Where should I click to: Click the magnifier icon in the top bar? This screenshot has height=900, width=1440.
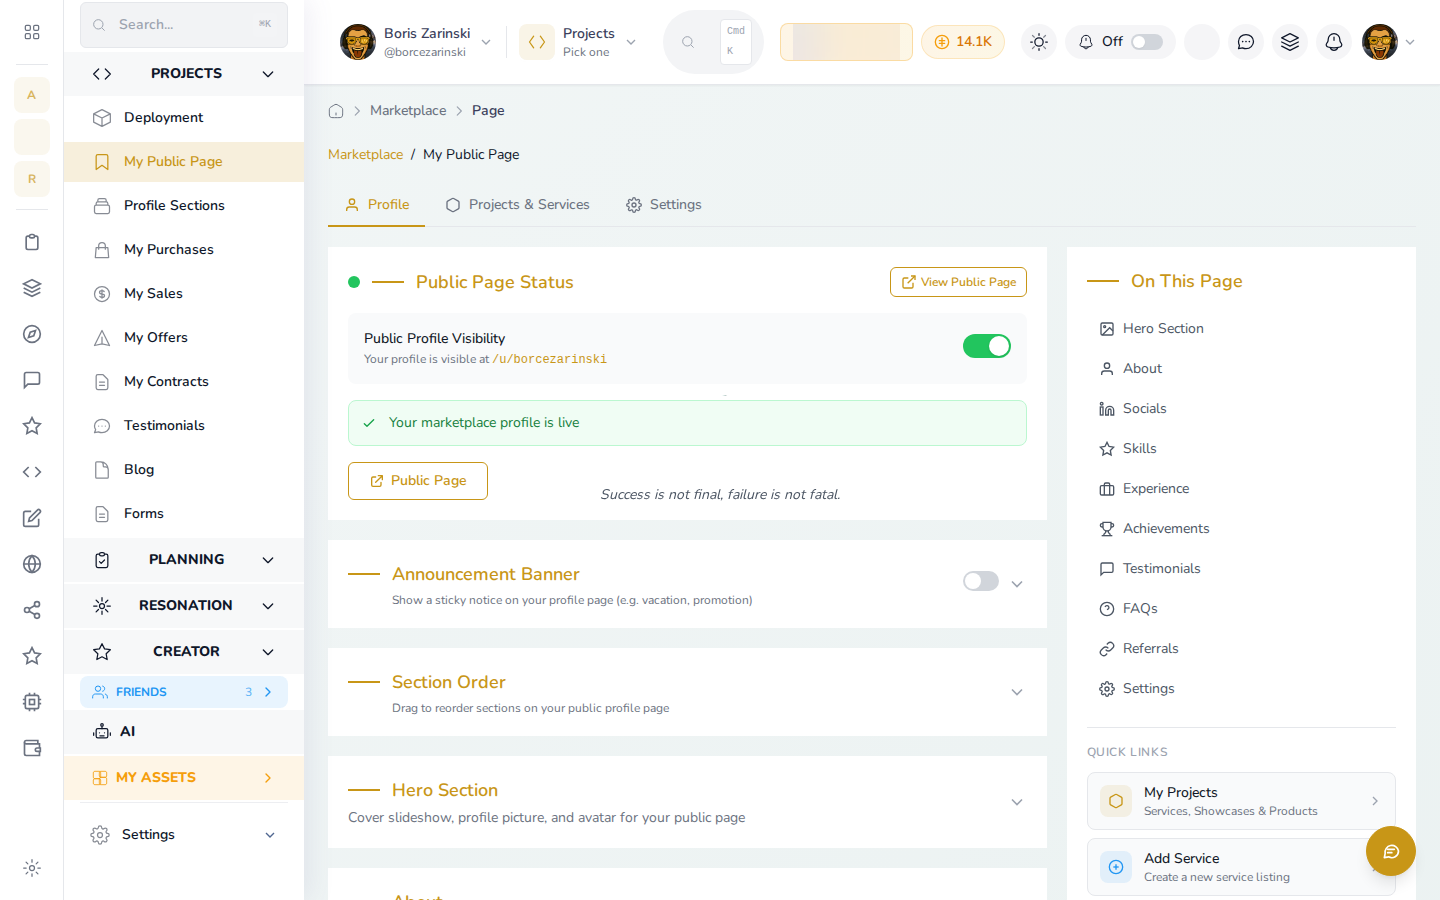(x=688, y=42)
